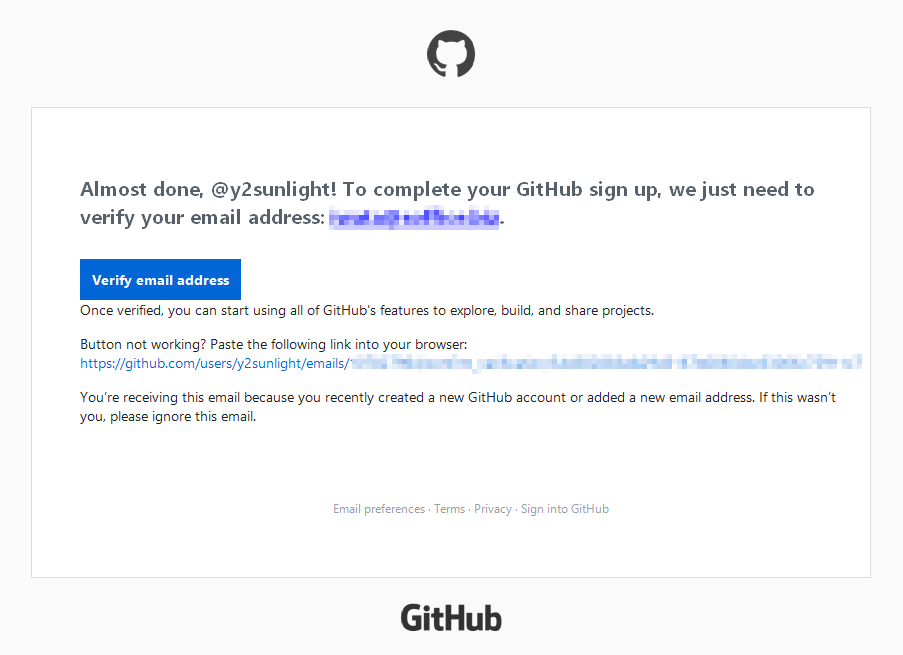This screenshot has width=903, height=655.
Task: Click 'verify your email address:' heading line
Action: (202, 218)
